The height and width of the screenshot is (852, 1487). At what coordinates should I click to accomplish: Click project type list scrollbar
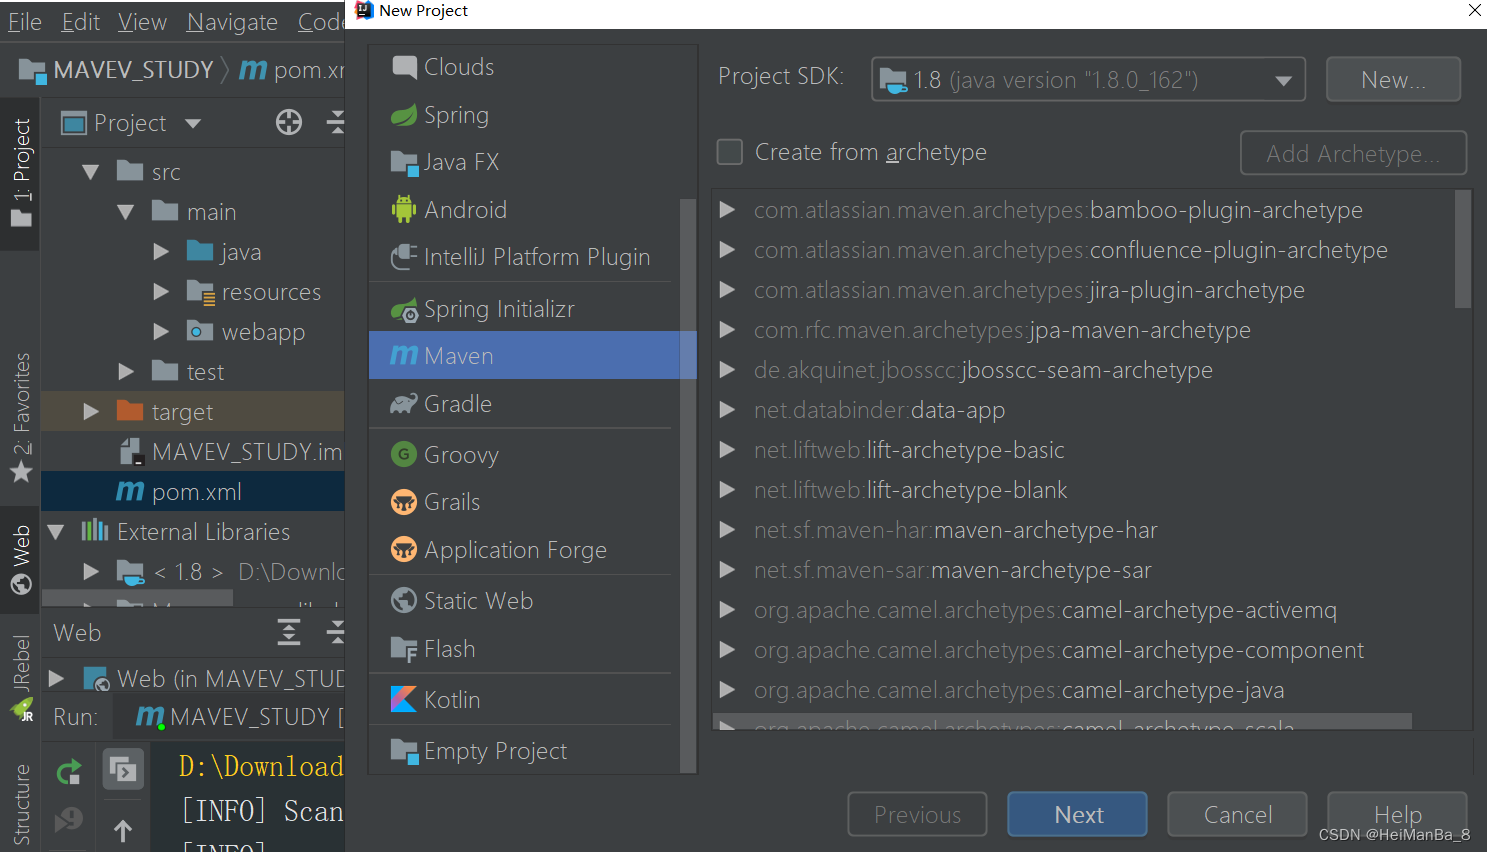click(687, 485)
